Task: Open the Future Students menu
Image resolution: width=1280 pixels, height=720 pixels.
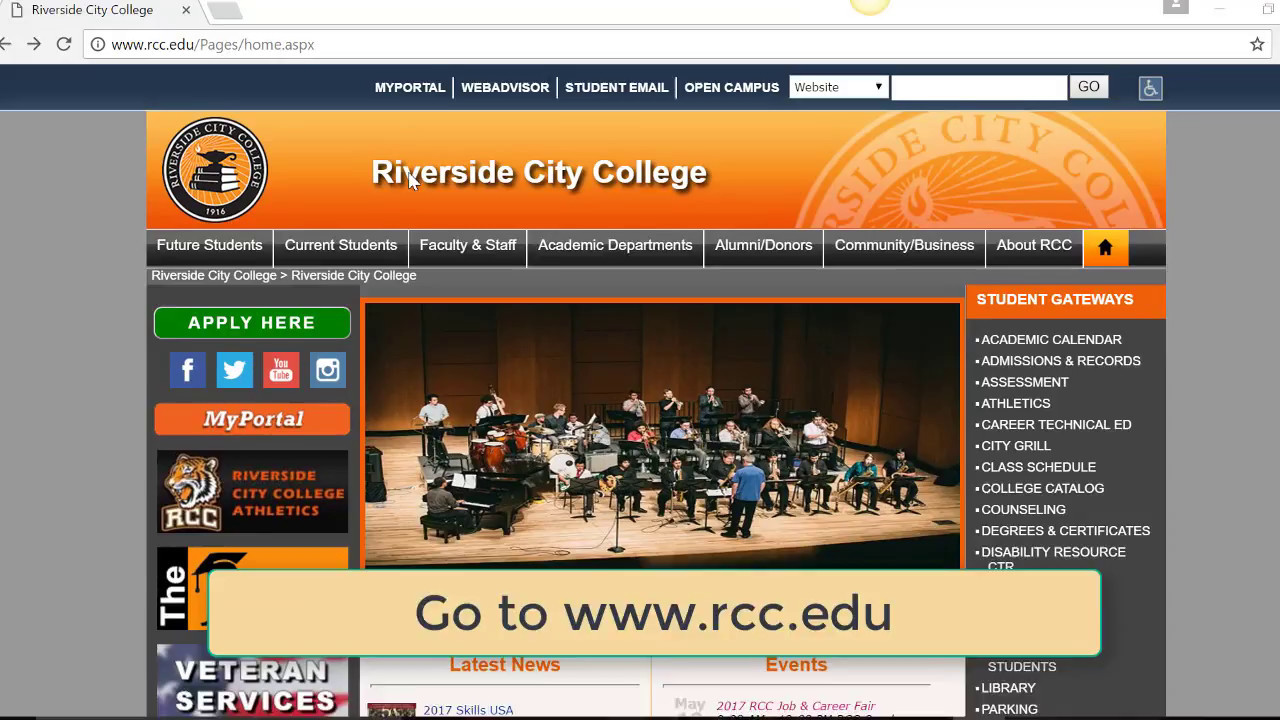Action: 210,246
